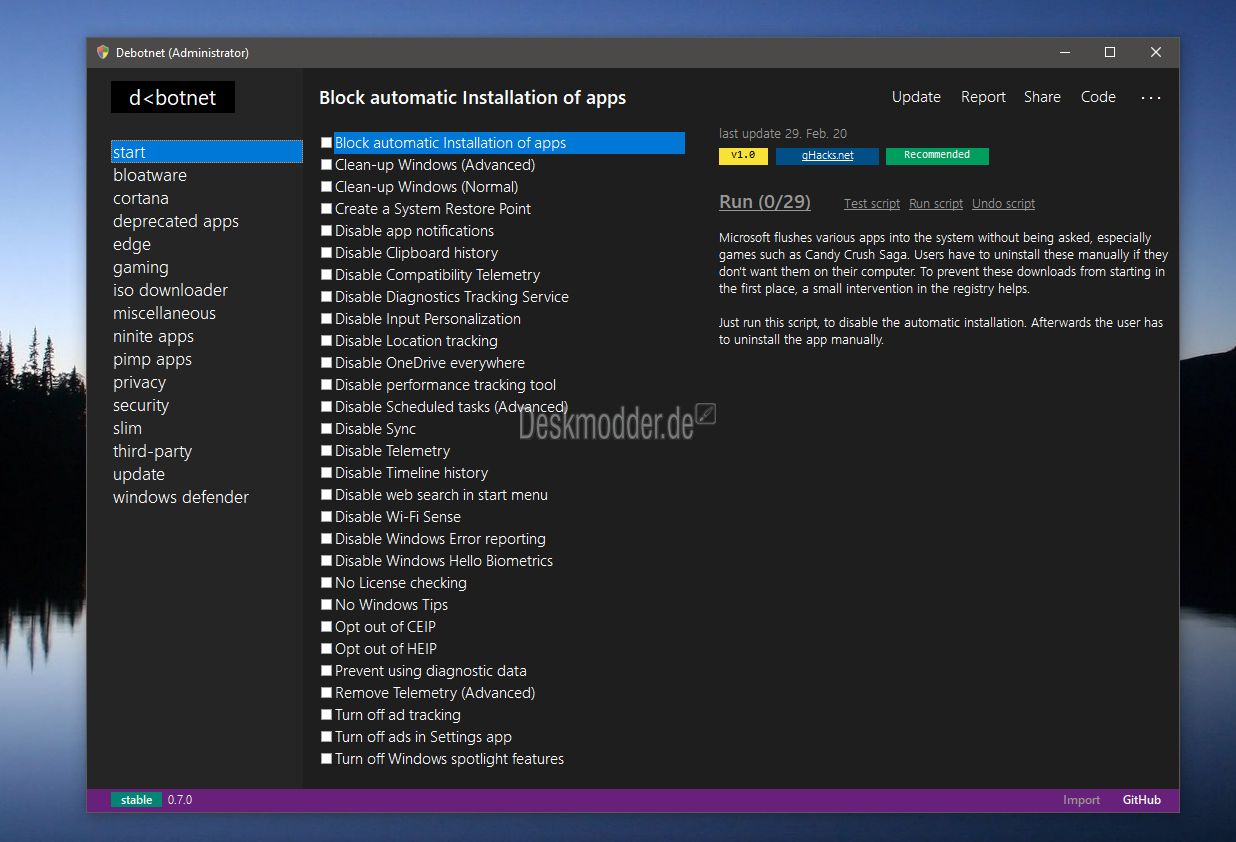Image resolution: width=1236 pixels, height=842 pixels.
Task: Select the bloatware category
Action: click(x=150, y=175)
